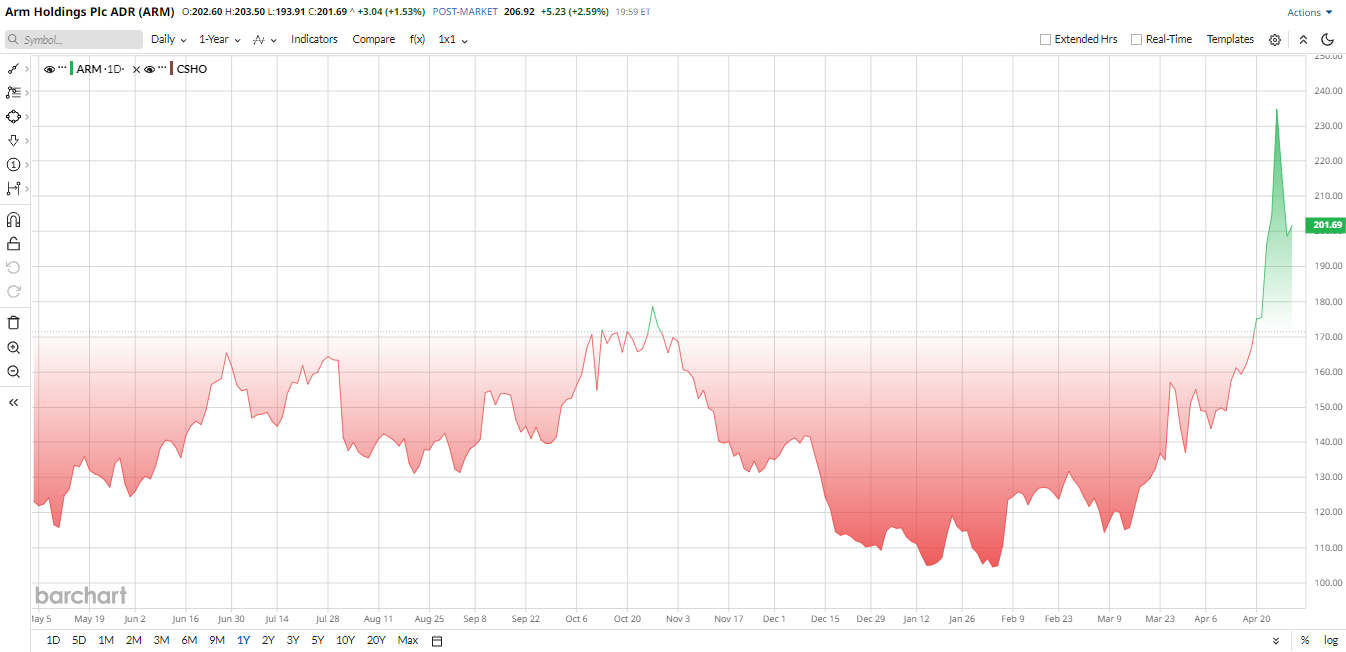
Task: Select the 6M time range tab
Action: [x=189, y=640]
